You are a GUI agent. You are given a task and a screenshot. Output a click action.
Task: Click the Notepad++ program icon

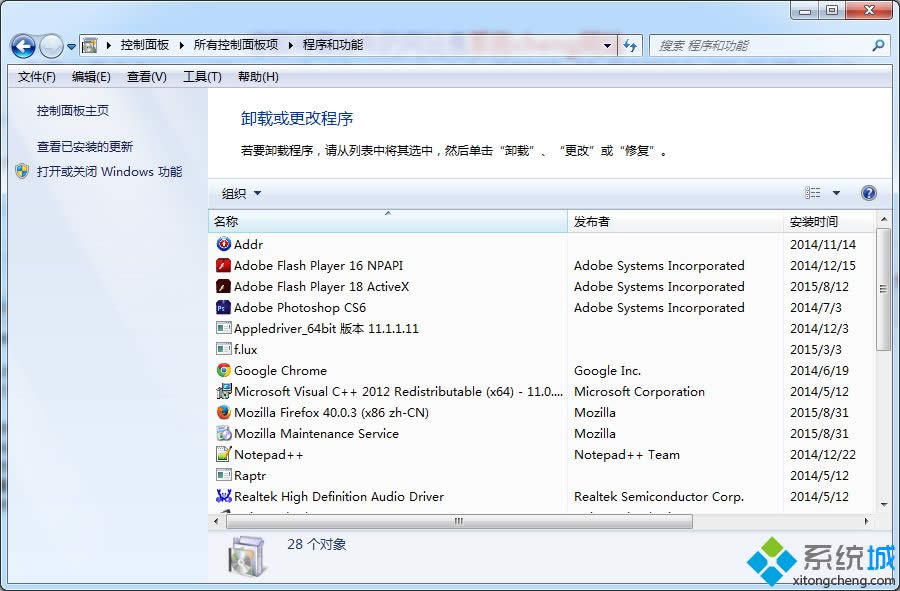point(224,455)
